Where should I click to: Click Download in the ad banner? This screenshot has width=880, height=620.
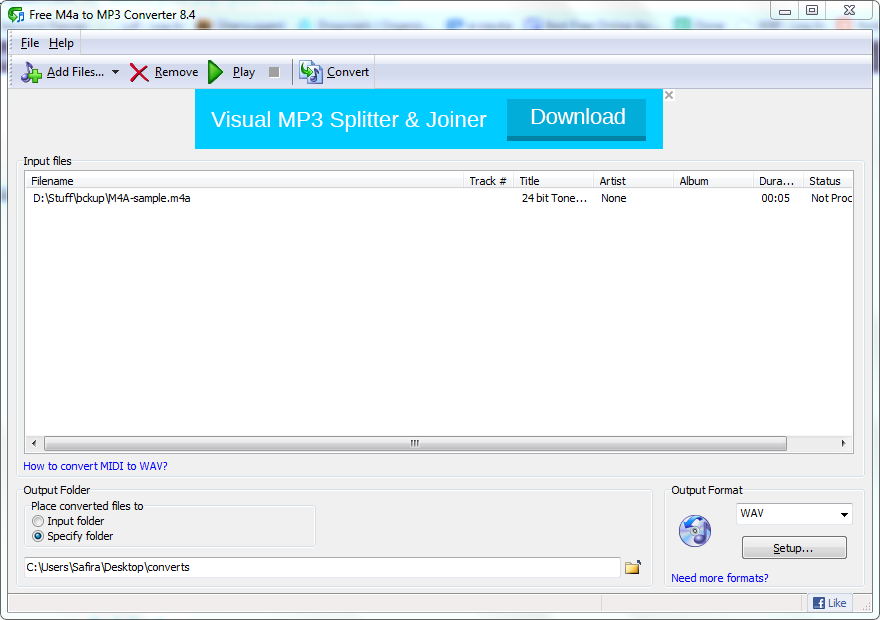576,119
